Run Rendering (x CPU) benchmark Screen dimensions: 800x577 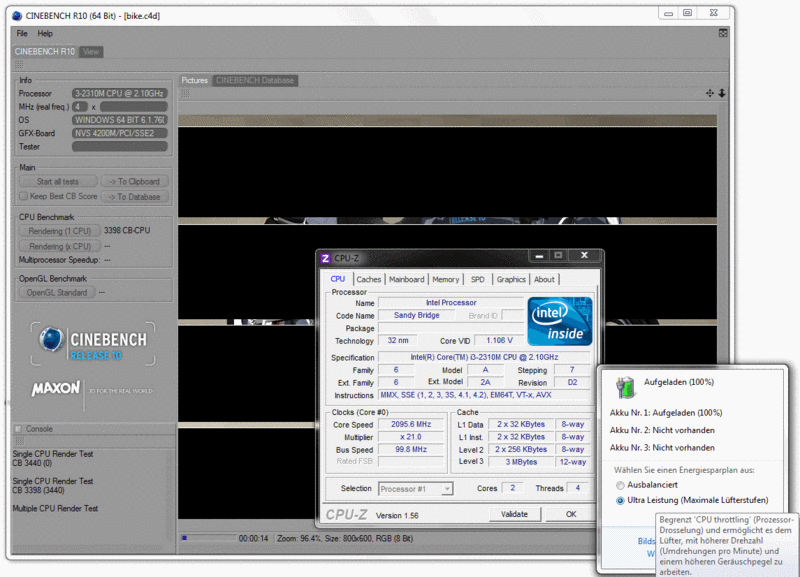[x=60, y=246]
